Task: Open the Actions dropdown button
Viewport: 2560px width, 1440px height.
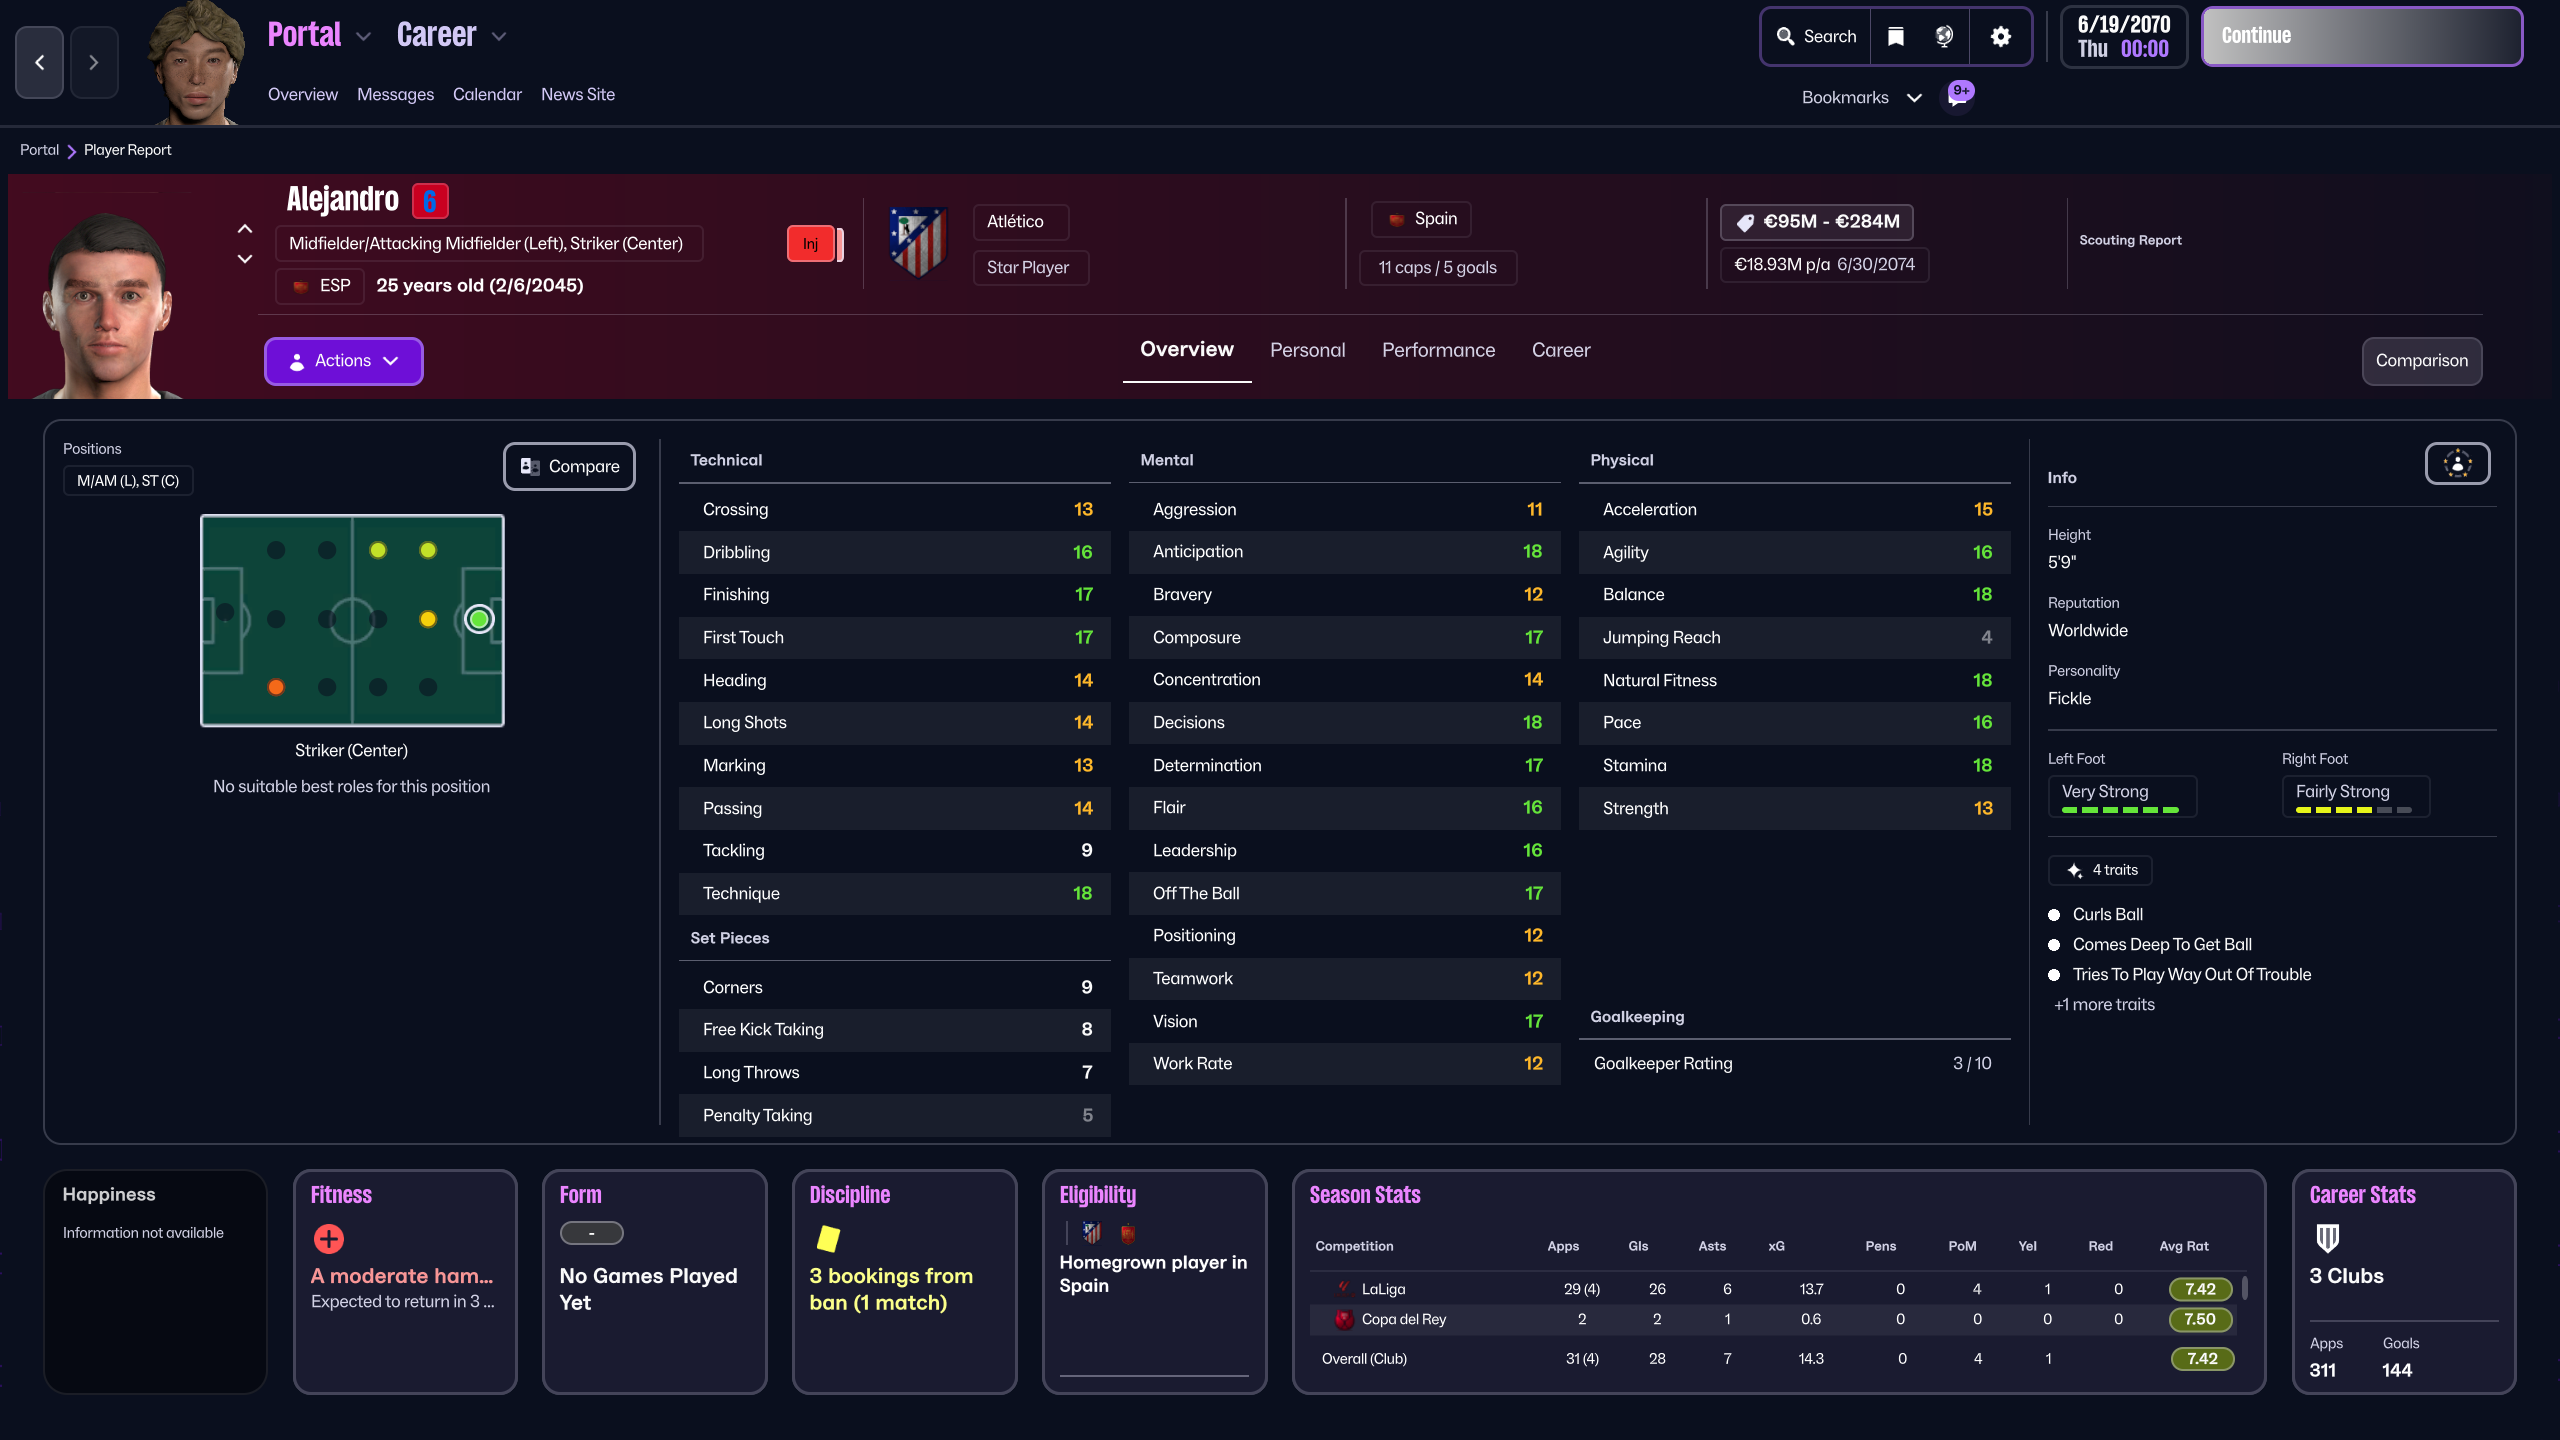Action: (343, 361)
